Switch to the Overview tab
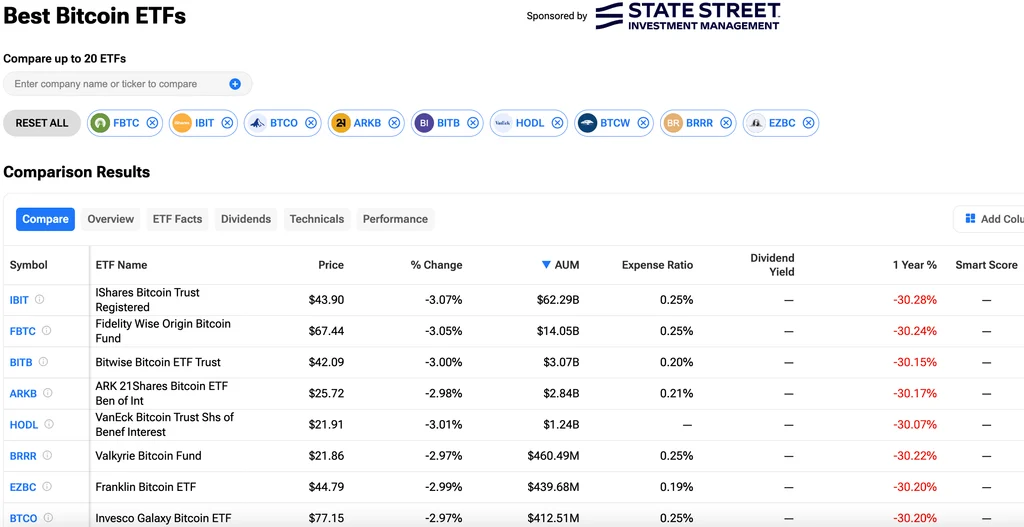This screenshot has width=1024, height=527. (x=110, y=219)
